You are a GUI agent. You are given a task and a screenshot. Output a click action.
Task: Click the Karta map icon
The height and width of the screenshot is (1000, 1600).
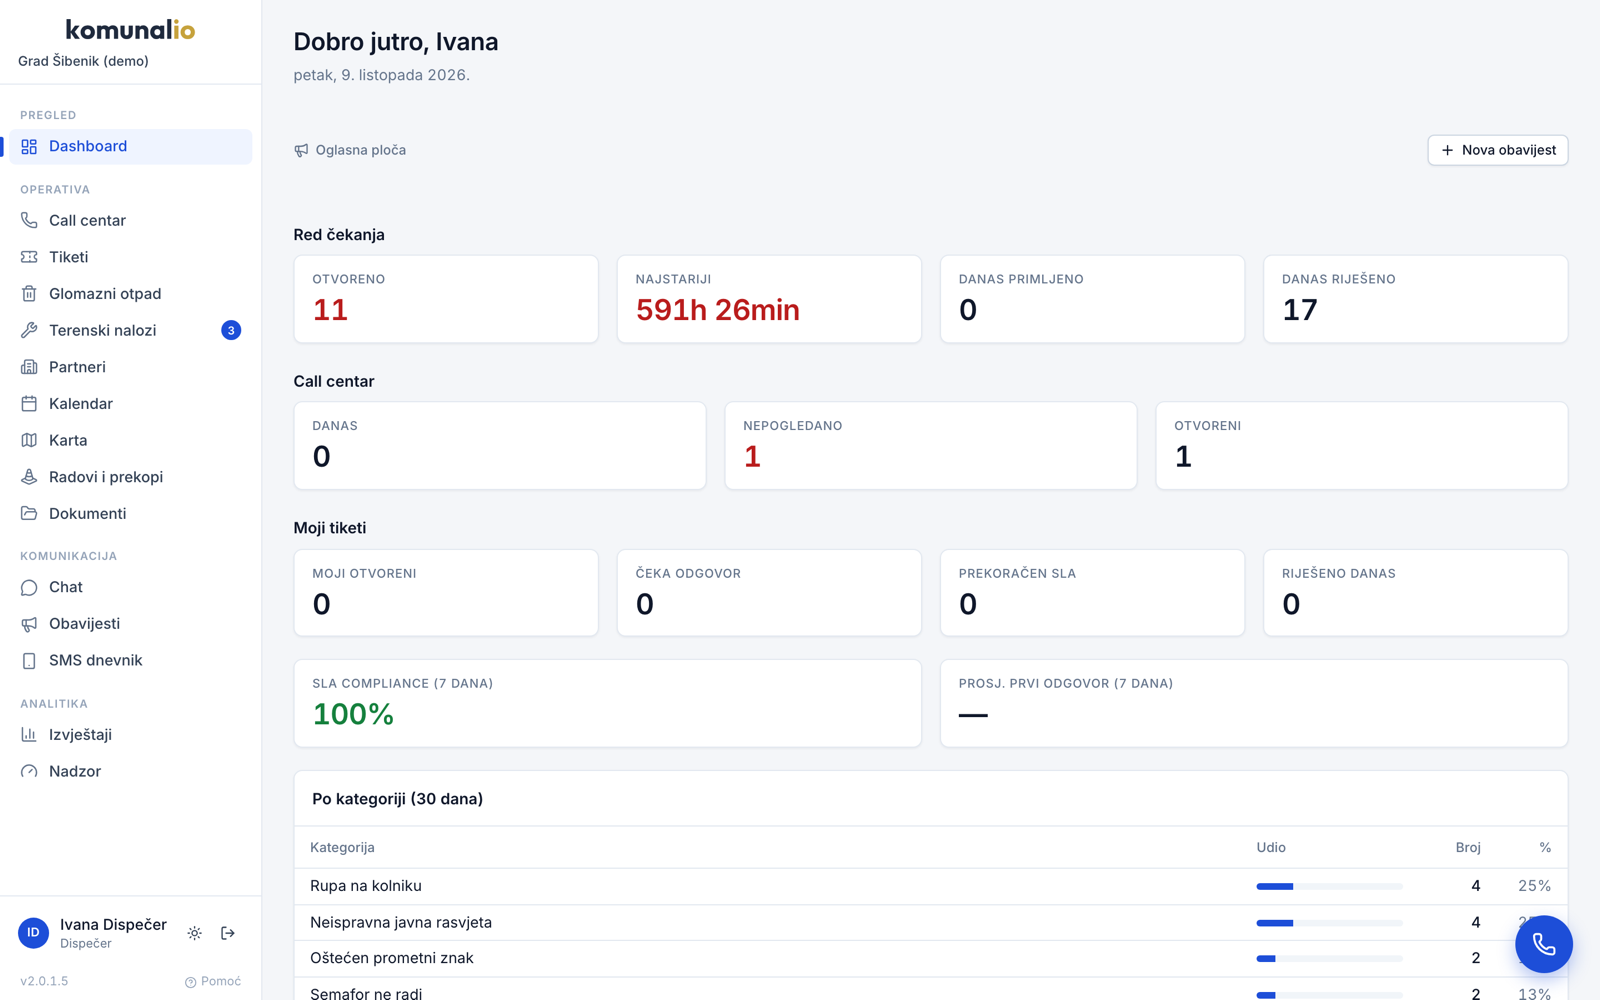tap(29, 440)
